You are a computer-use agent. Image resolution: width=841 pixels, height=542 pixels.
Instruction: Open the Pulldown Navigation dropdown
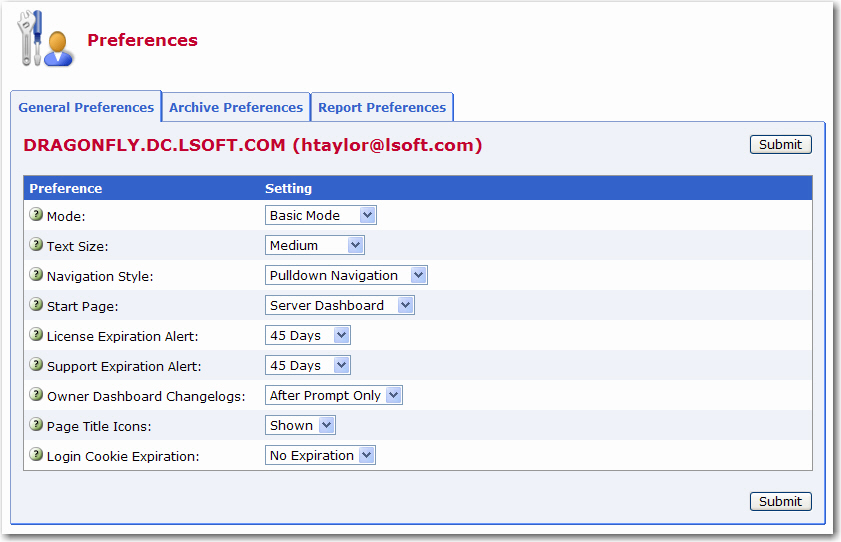pos(346,275)
